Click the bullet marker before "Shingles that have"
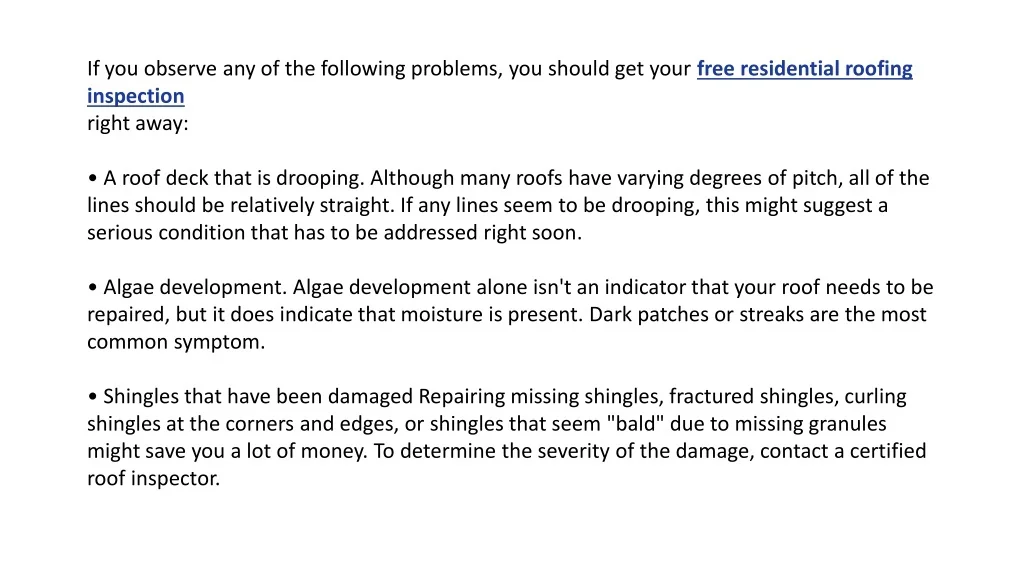Image resolution: width=1024 pixels, height=576 pixels. click(92, 397)
